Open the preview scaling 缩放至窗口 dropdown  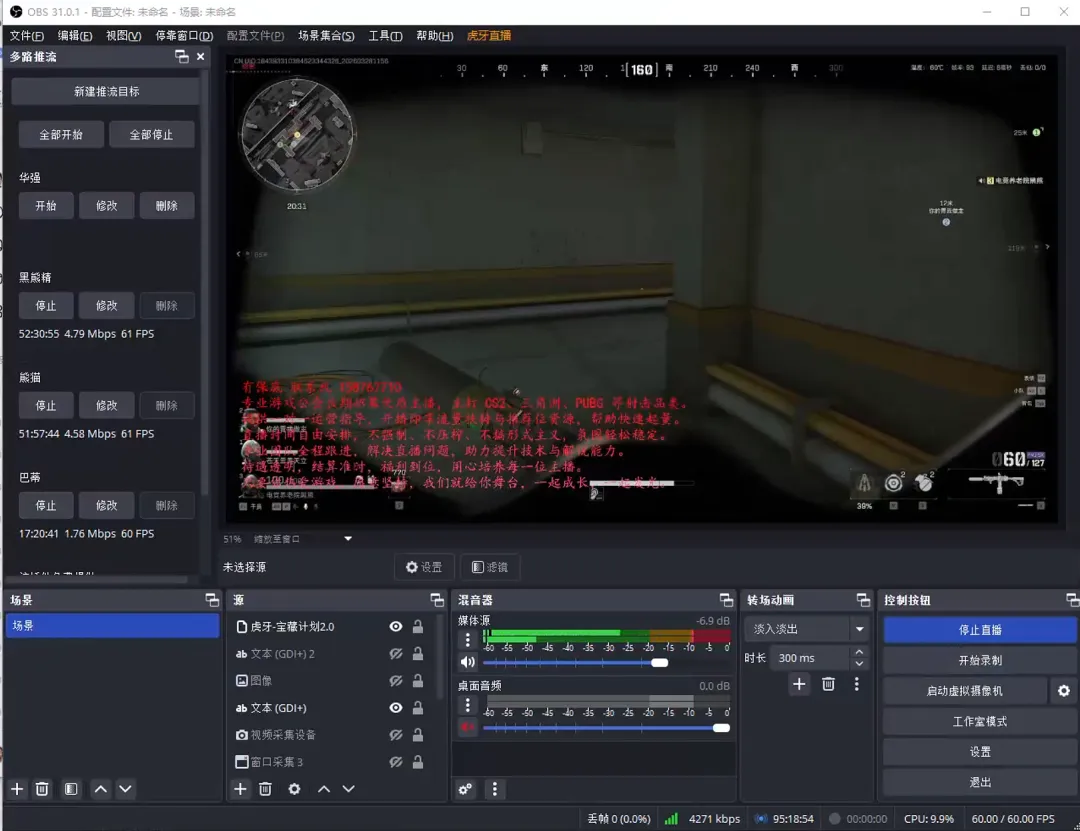point(304,539)
